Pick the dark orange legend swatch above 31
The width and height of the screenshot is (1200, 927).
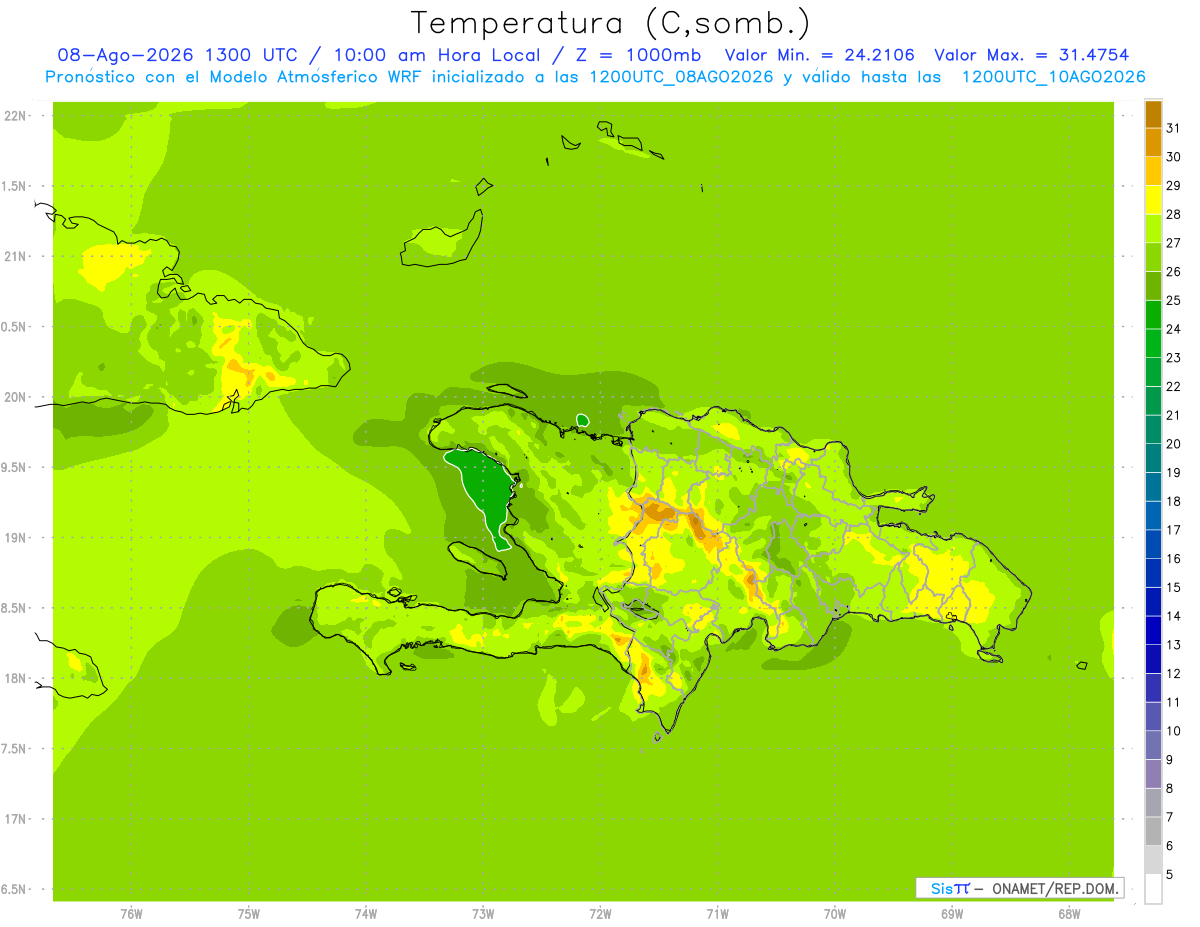pyautogui.click(x=1153, y=114)
